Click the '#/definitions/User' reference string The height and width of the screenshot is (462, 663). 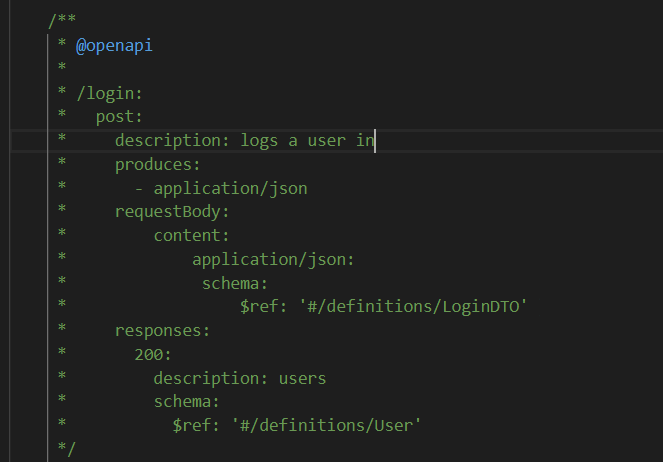[326, 426]
